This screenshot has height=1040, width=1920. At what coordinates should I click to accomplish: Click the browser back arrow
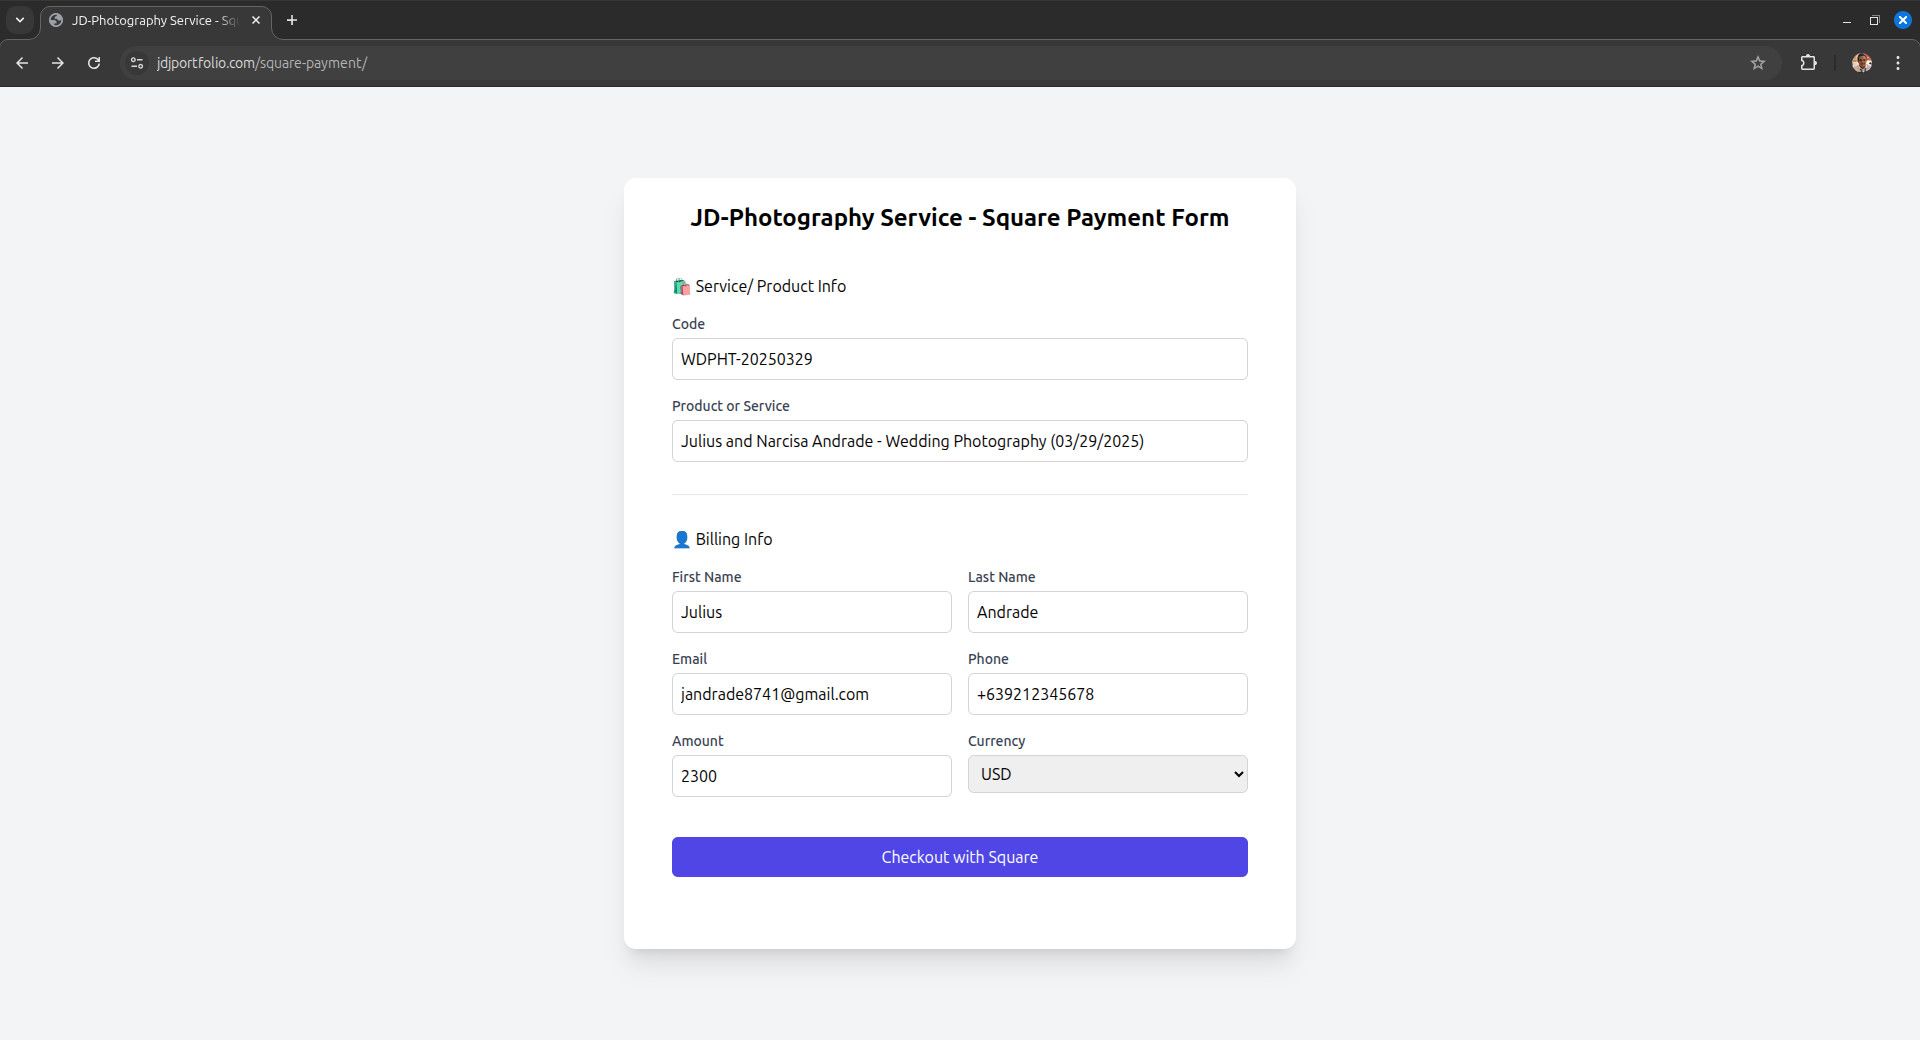pos(22,63)
